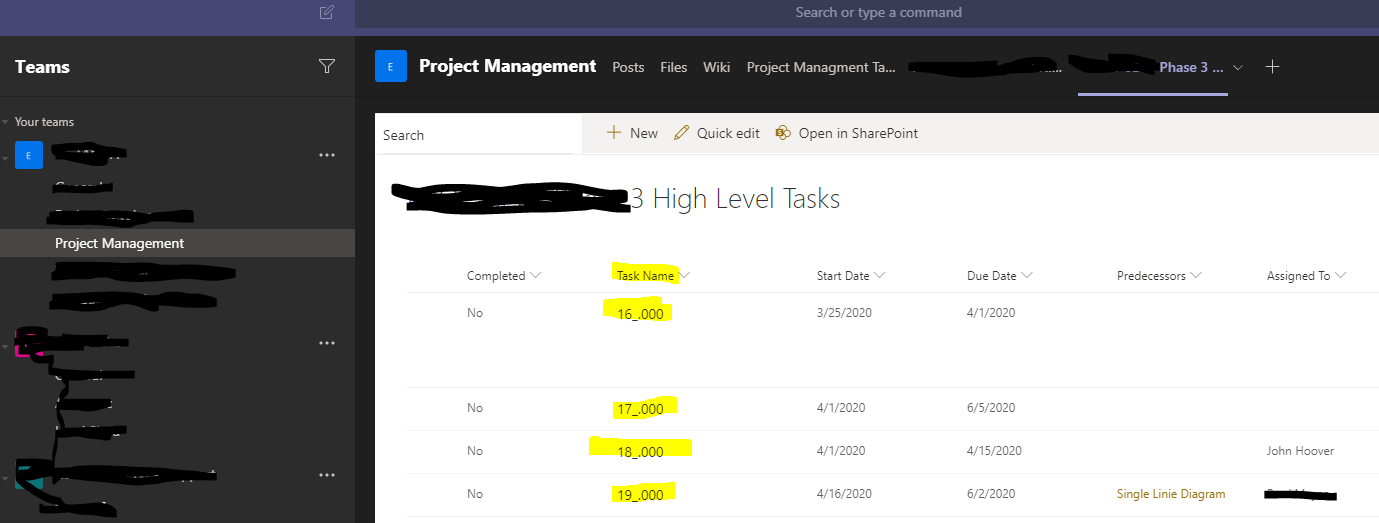Click the 3/25/2020 start date cell
1379x523 pixels.
[845, 313]
